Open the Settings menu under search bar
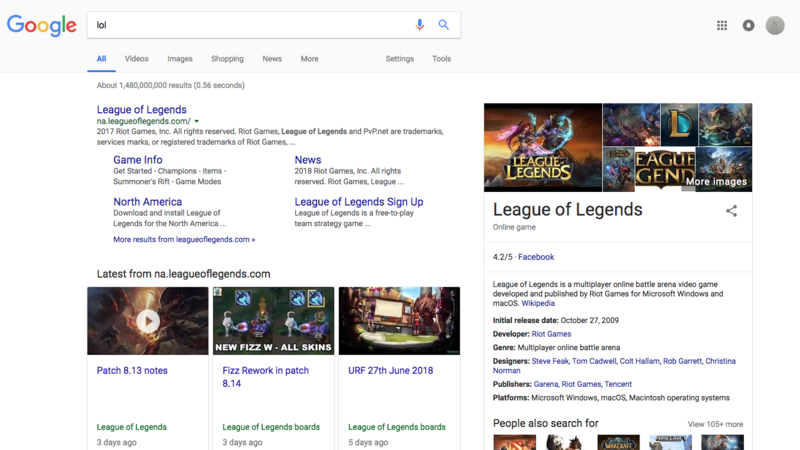The height and width of the screenshot is (450, 800). [400, 59]
